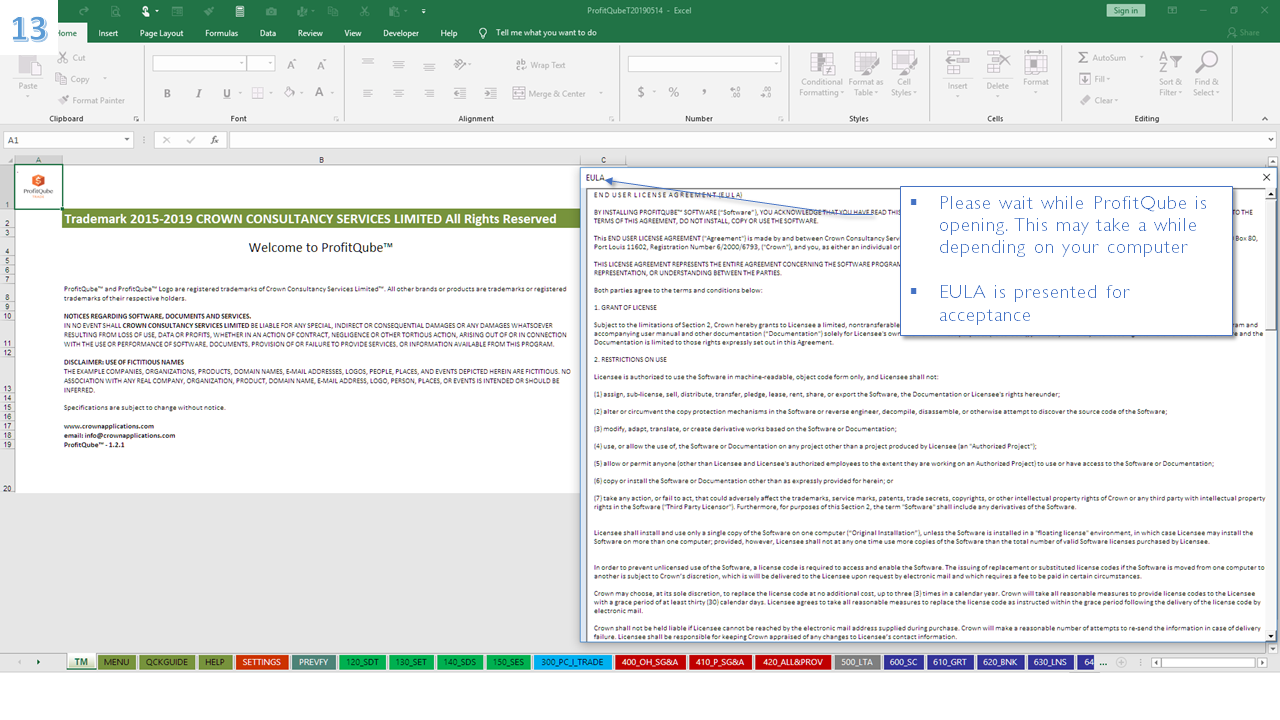
Task: Open Cell Styles gallery
Action: coord(904,75)
